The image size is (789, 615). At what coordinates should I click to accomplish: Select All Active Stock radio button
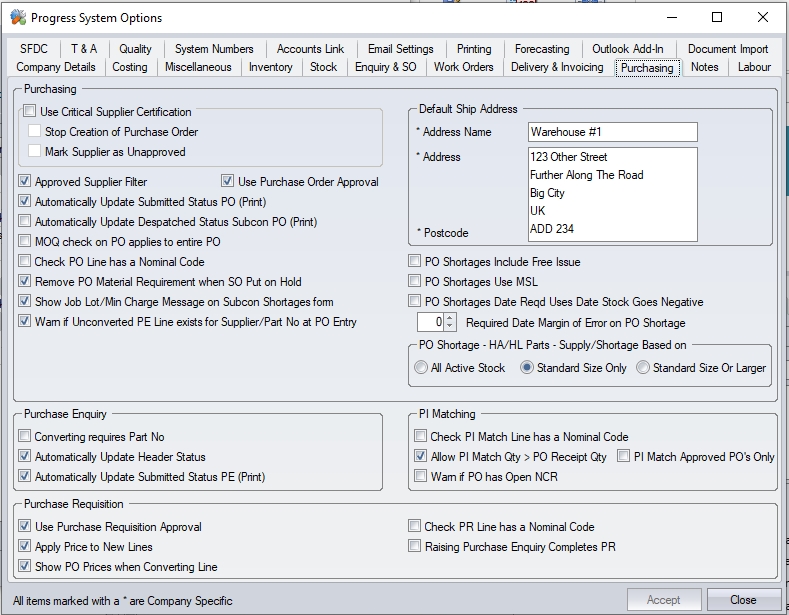tap(421, 368)
